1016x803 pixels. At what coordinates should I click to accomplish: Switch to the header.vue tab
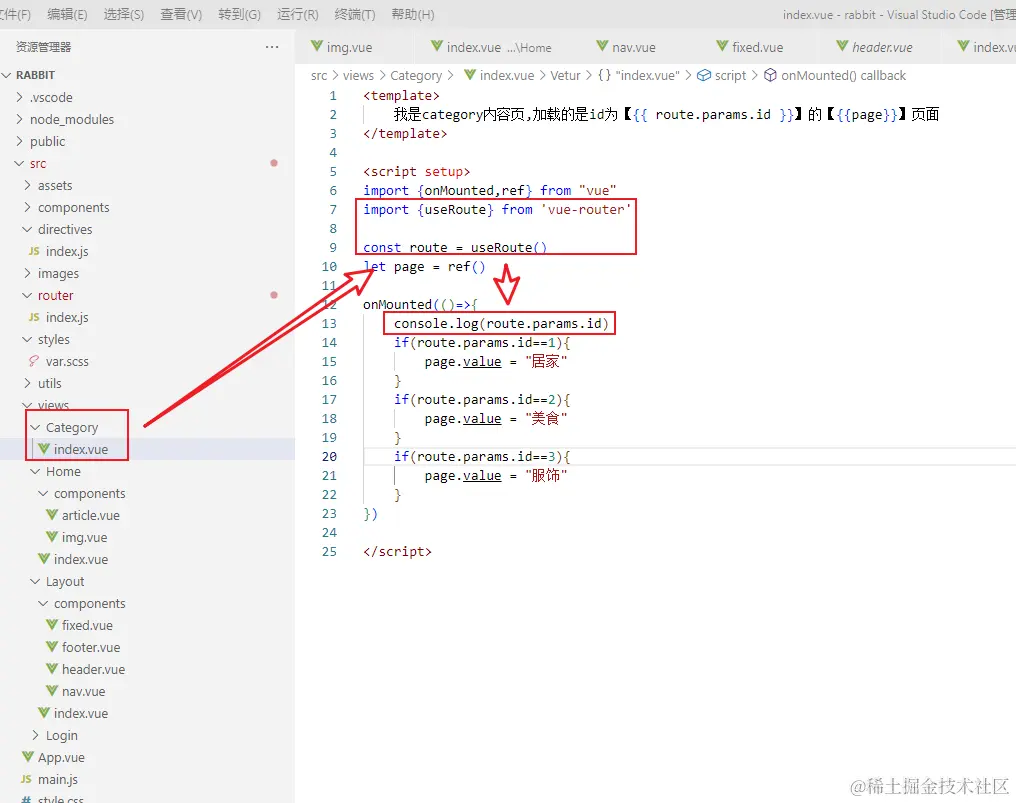pyautogui.click(x=883, y=47)
